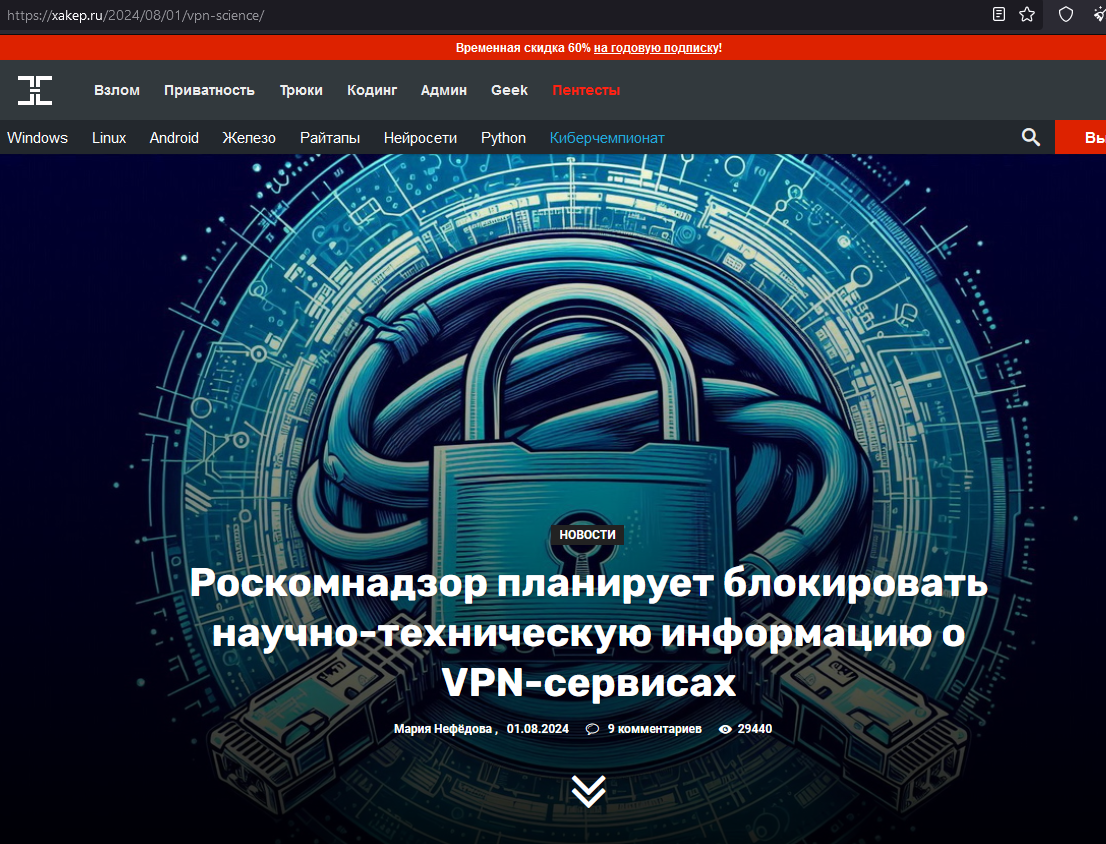Click the Временная скидка 60% banner text

[x=523, y=48]
